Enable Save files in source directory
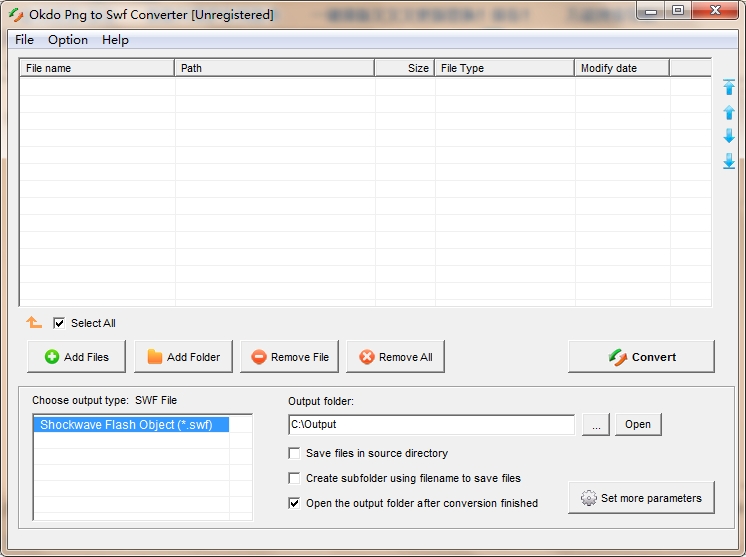The height and width of the screenshot is (557, 746). 294,453
